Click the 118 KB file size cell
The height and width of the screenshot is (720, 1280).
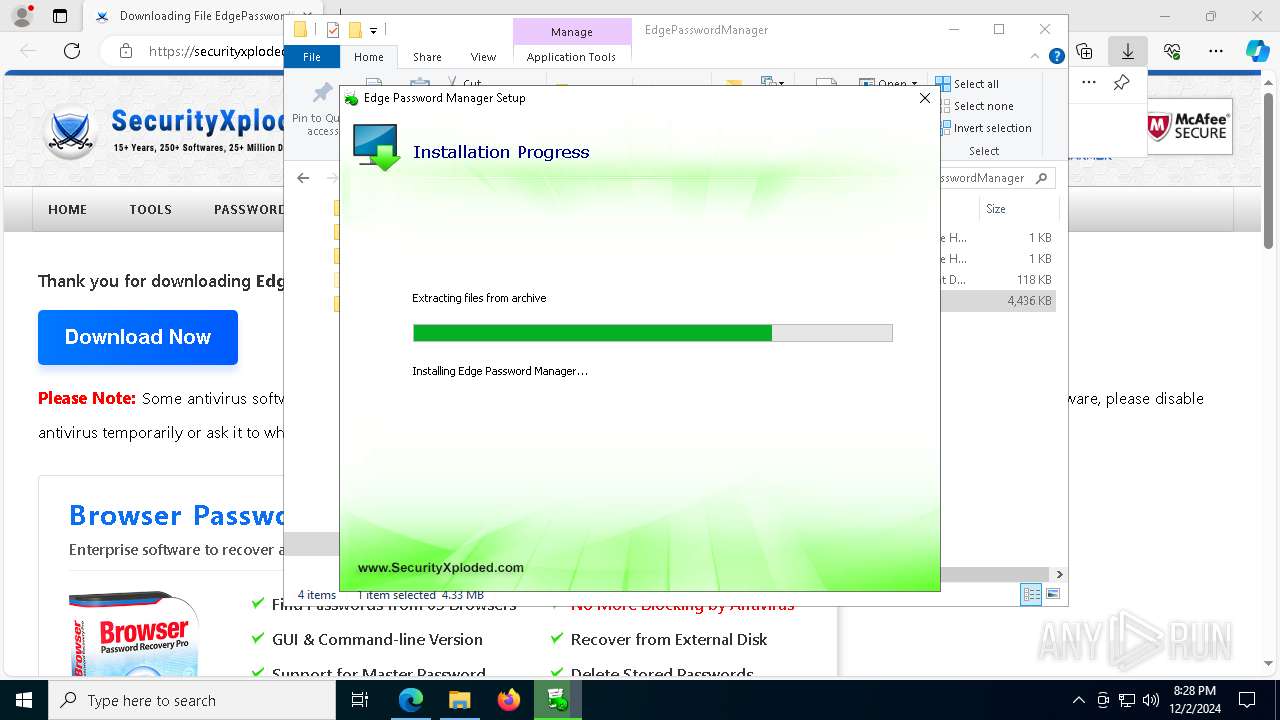click(x=1034, y=280)
